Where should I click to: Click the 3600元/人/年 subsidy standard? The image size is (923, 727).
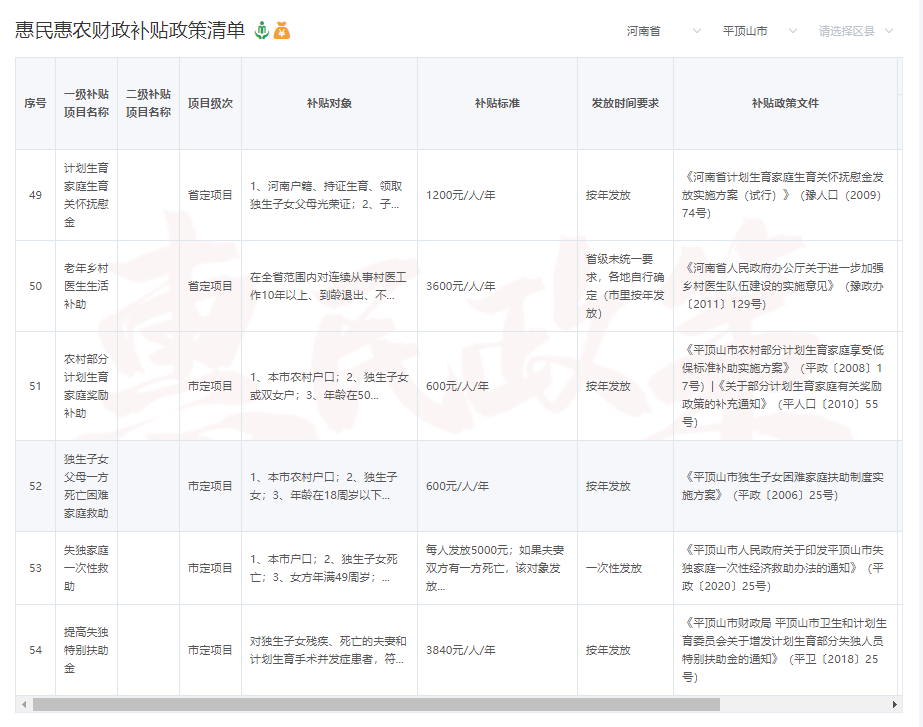coord(461,286)
